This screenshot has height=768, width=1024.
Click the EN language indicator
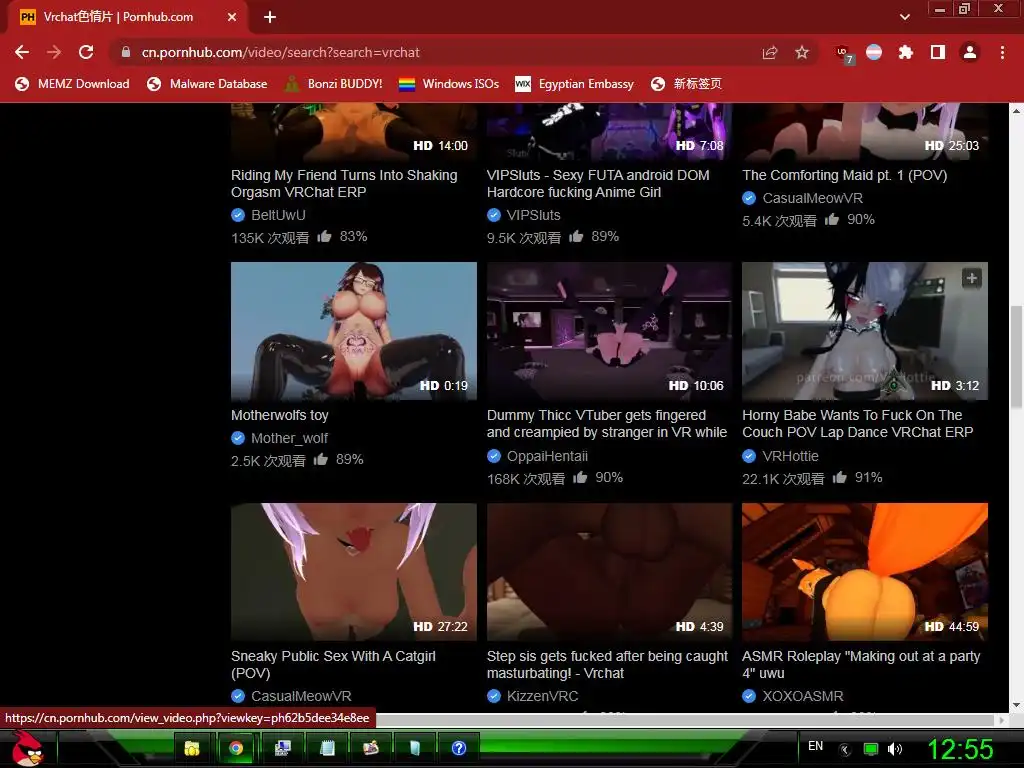(x=815, y=746)
